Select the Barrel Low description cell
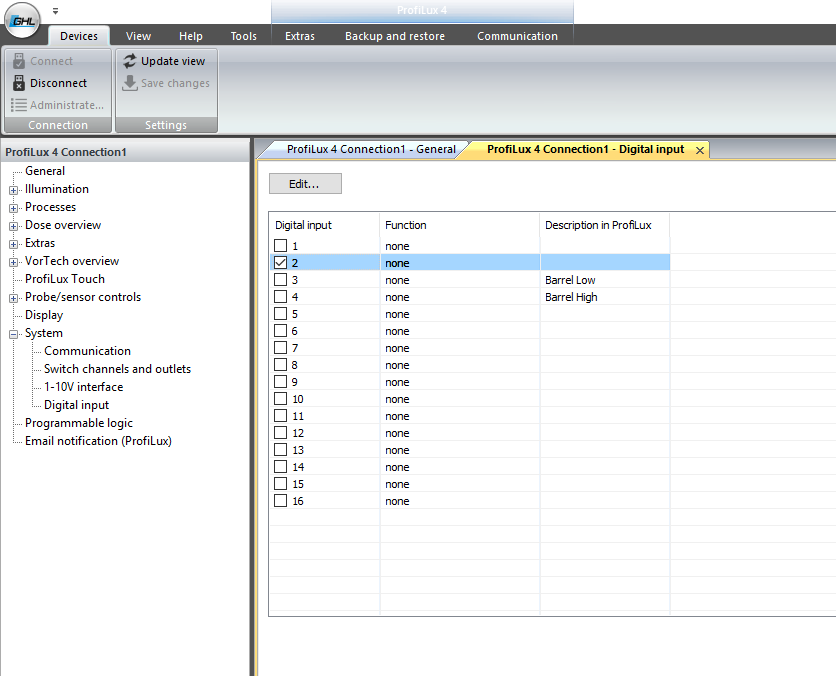The height and width of the screenshot is (676, 836). coord(605,280)
